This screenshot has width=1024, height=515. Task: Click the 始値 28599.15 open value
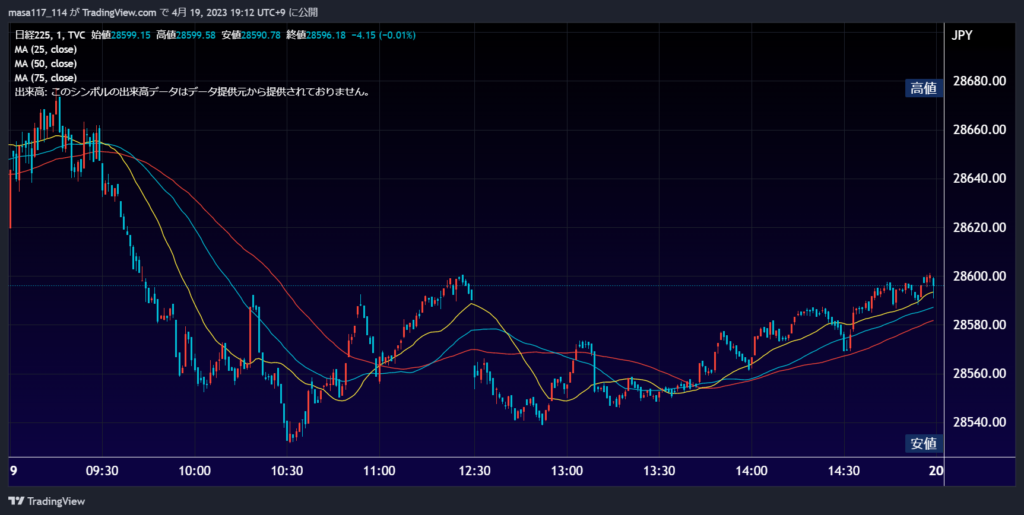(x=121, y=35)
